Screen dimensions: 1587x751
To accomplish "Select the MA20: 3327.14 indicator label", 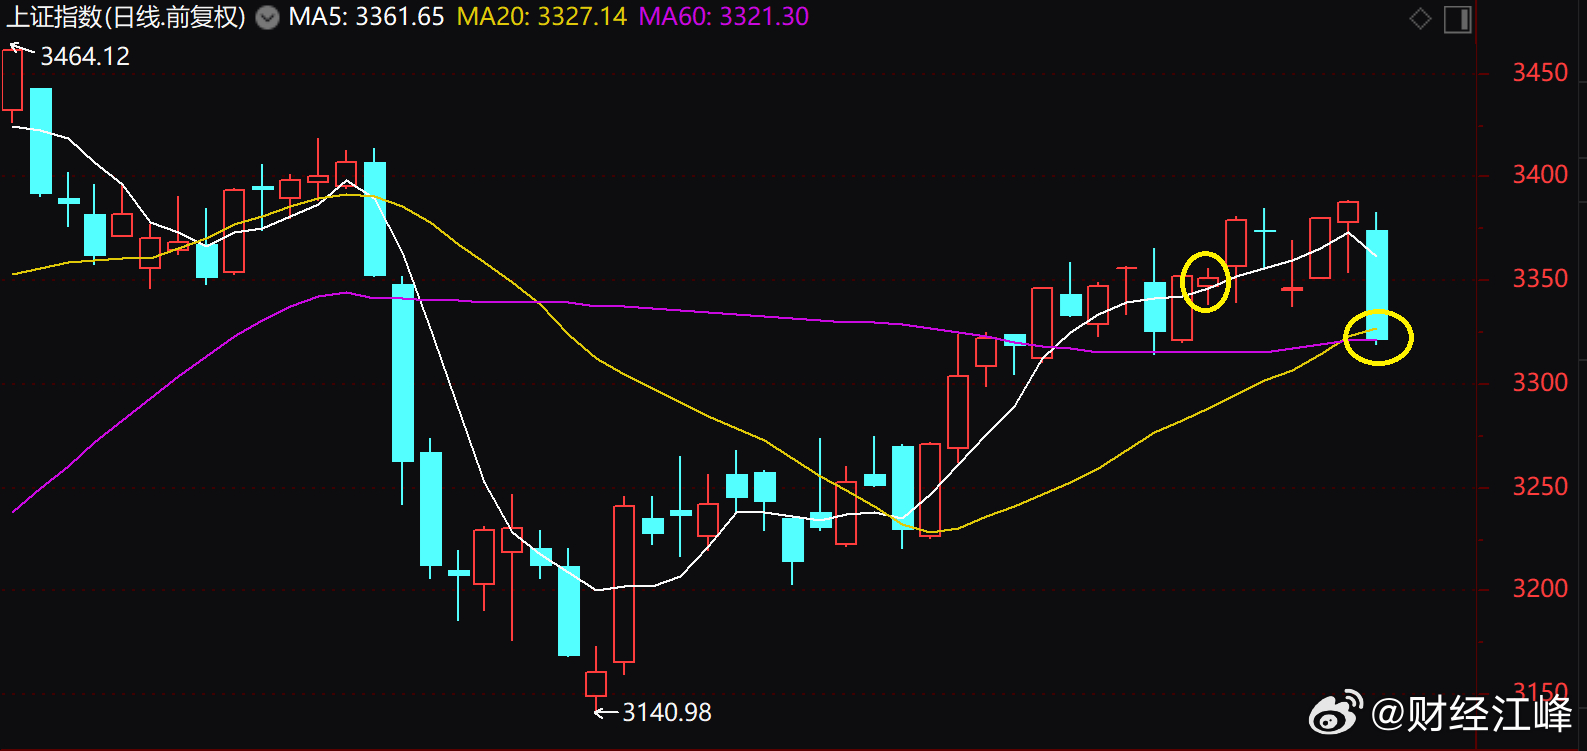I will 542,17.
